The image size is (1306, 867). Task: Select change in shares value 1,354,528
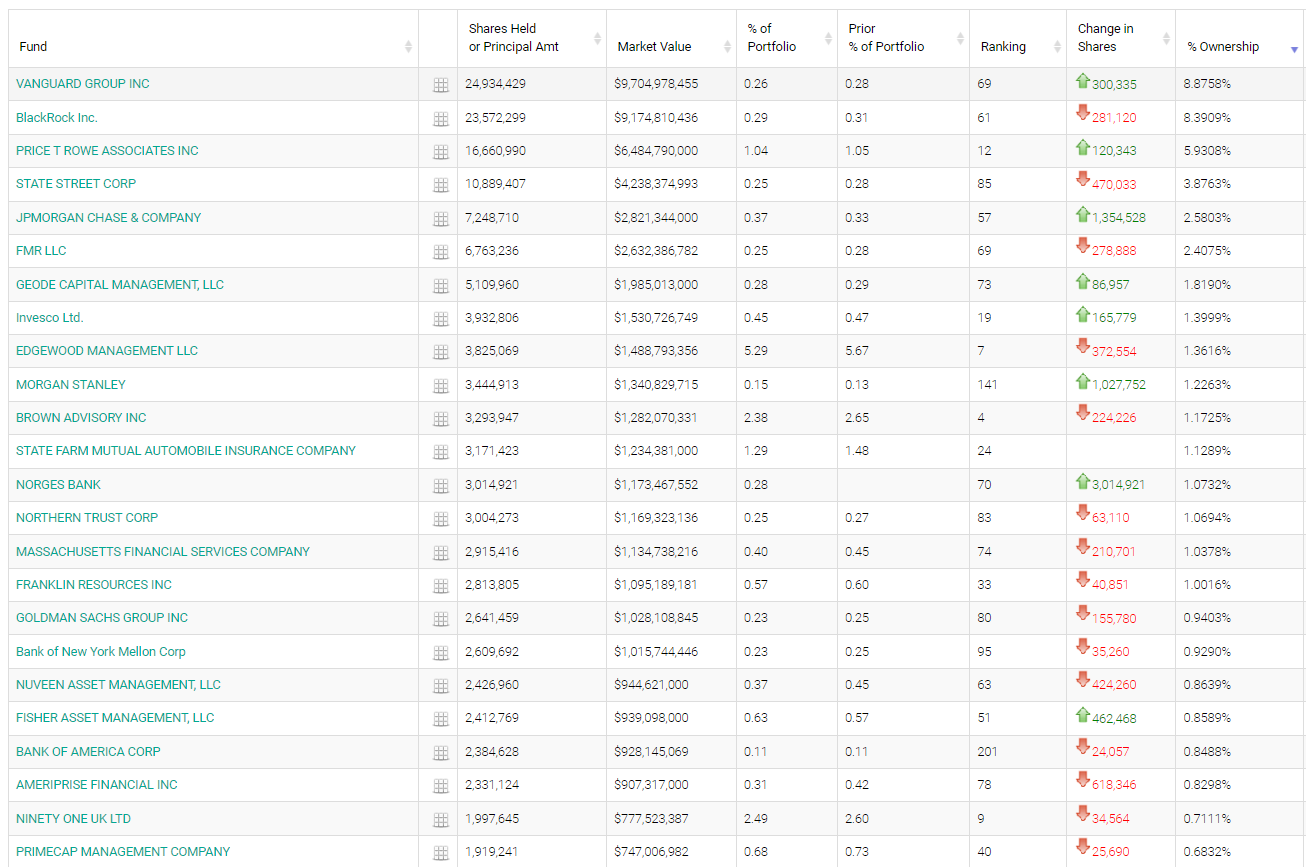(1119, 218)
